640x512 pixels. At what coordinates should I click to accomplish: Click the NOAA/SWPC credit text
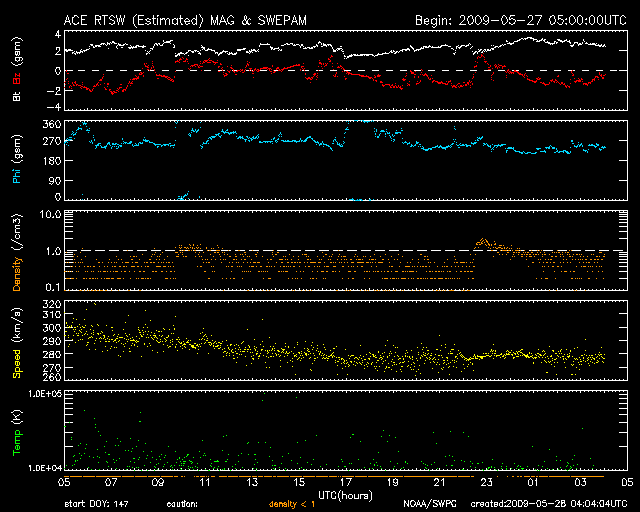pyautogui.click(x=428, y=503)
